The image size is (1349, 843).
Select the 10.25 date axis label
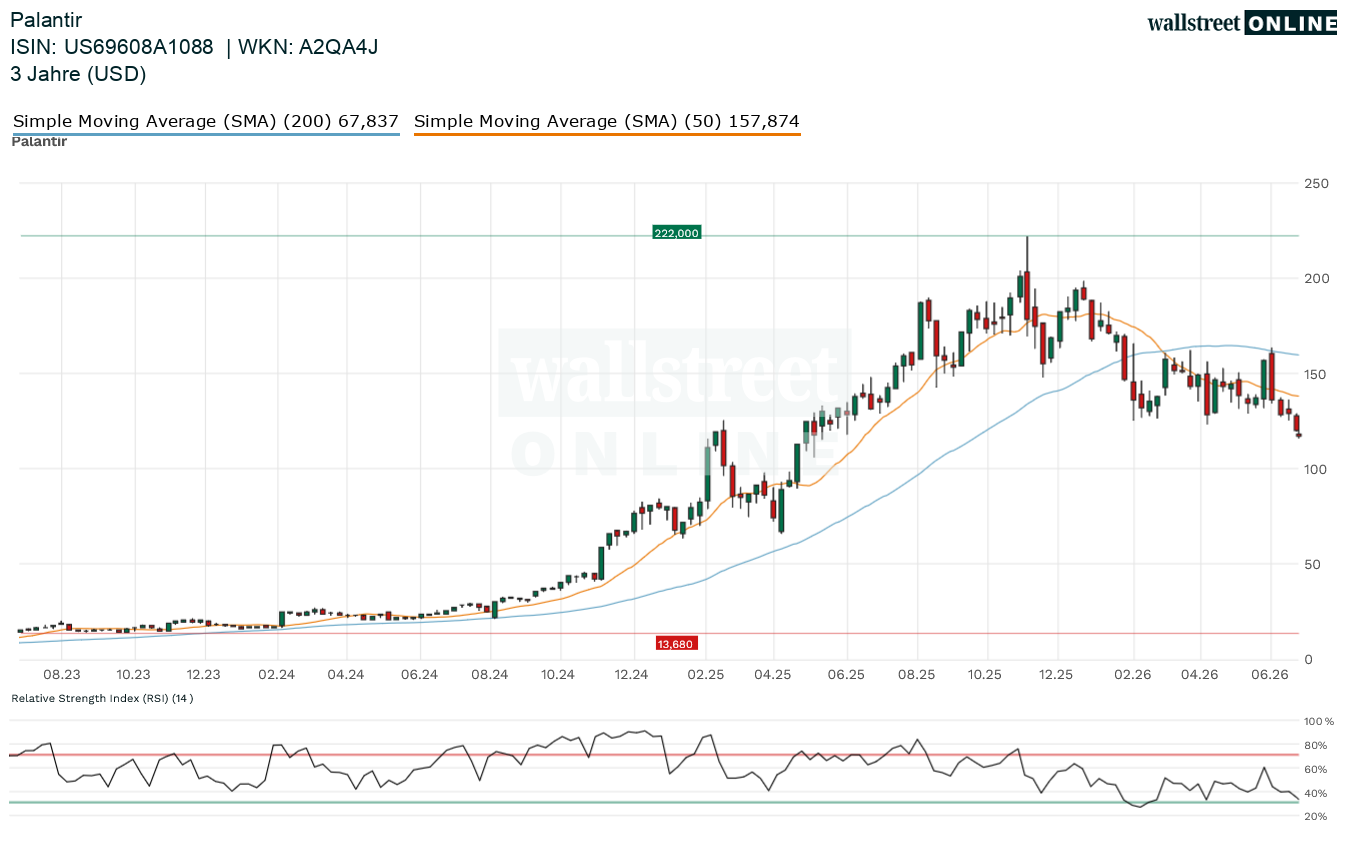(986, 675)
